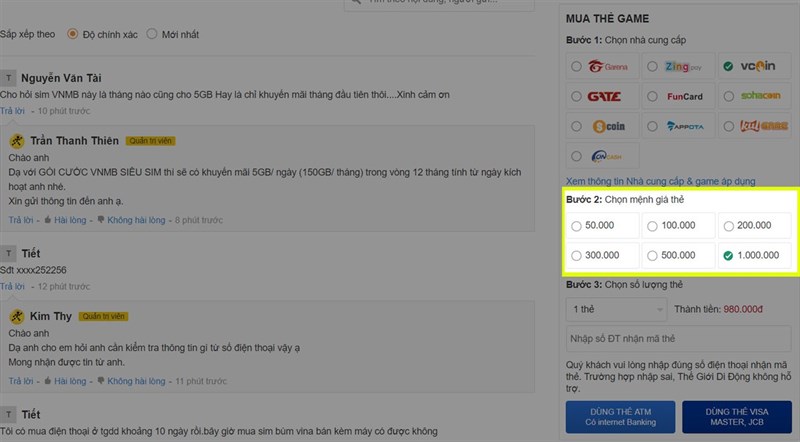Click the thumbs-up icon in Trần Thanh Thiên's answer
The height and width of the screenshot is (442, 800).
[47, 219]
